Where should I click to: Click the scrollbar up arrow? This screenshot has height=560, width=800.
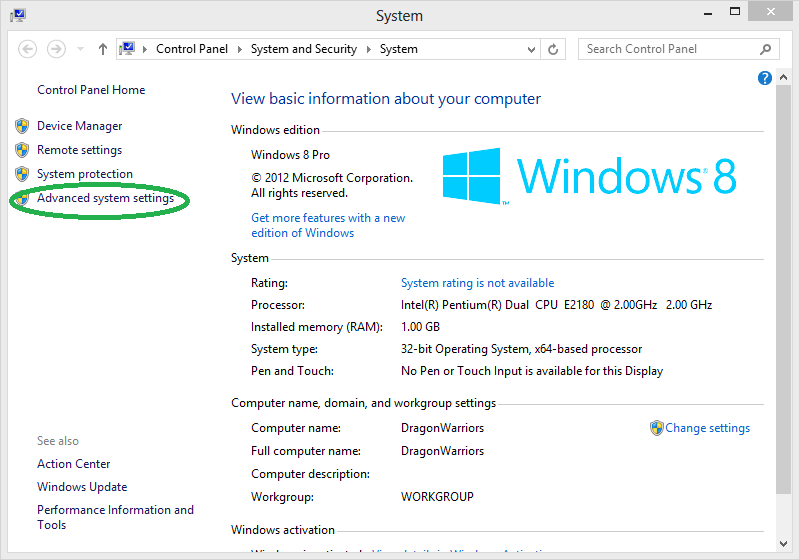pyautogui.click(x=784, y=78)
